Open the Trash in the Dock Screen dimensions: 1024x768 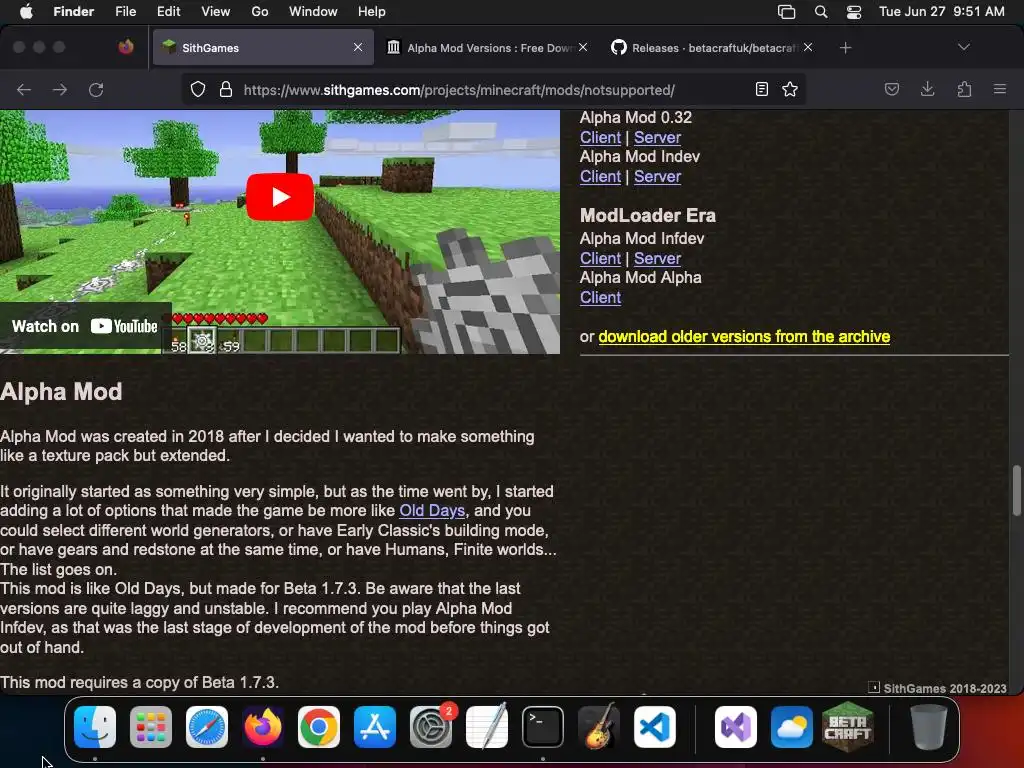[x=928, y=727]
